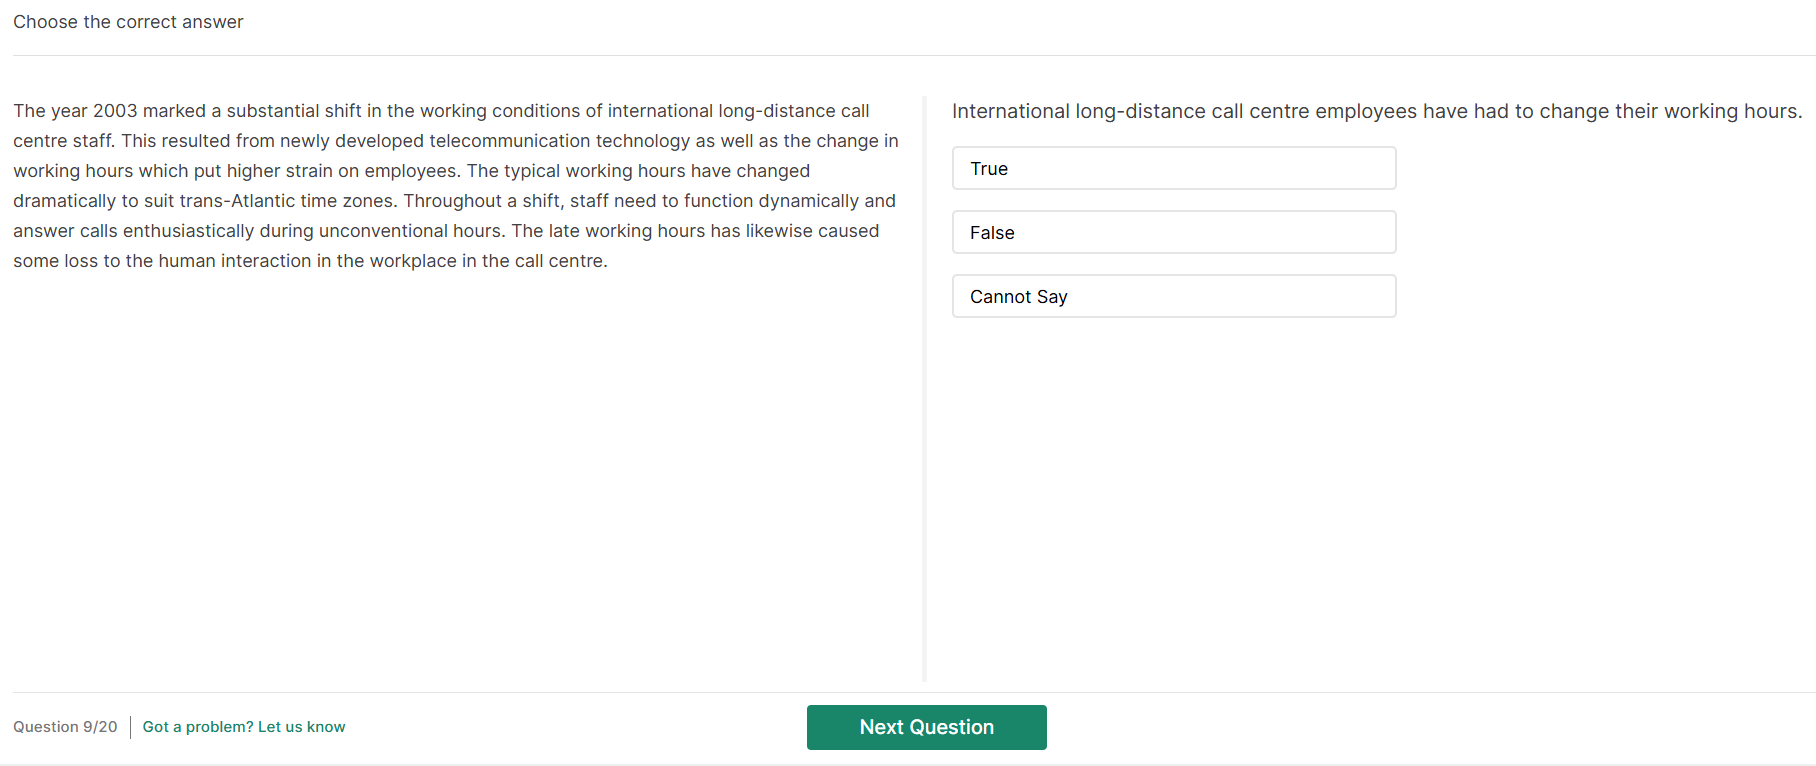1816x766 pixels.
Task: Choose the Cannot Say answer option
Action: pyautogui.click(x=1173, y=296)
